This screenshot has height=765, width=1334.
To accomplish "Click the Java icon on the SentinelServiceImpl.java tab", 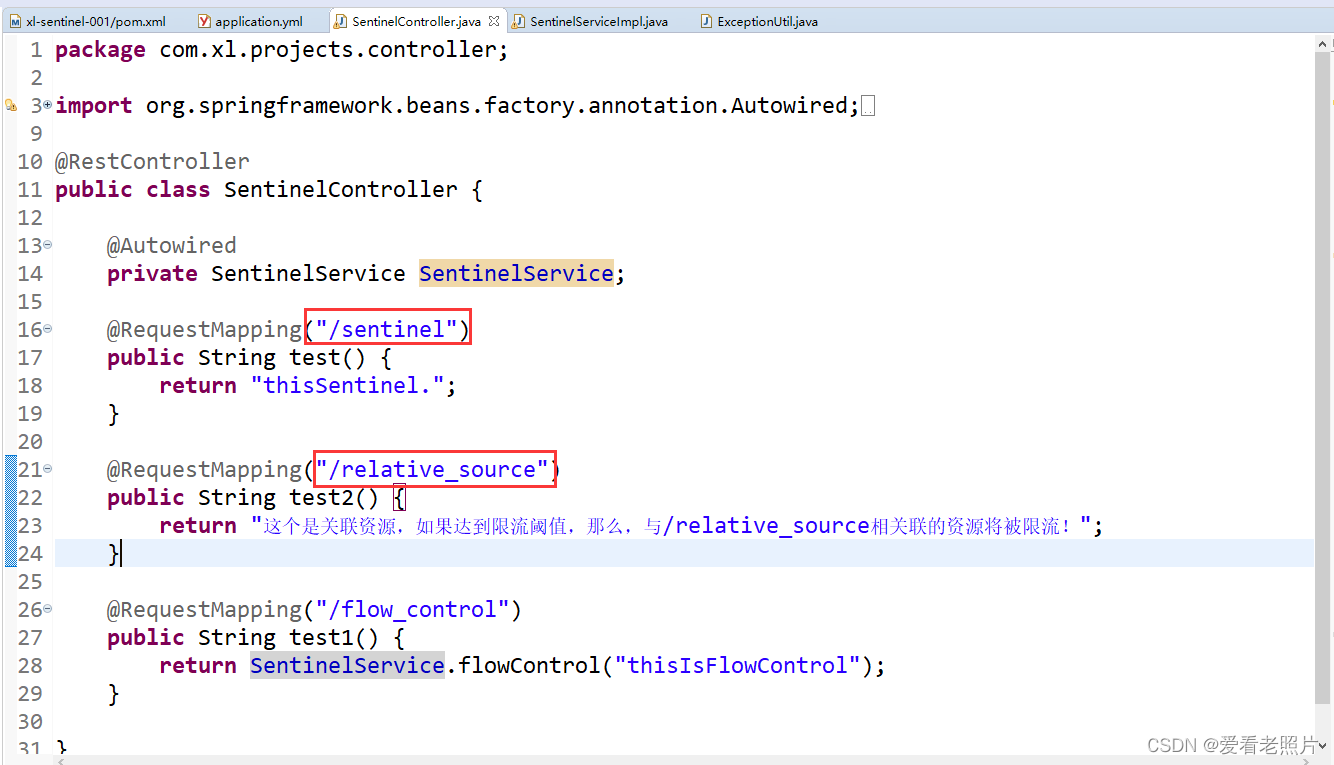I will click(518, 21).
